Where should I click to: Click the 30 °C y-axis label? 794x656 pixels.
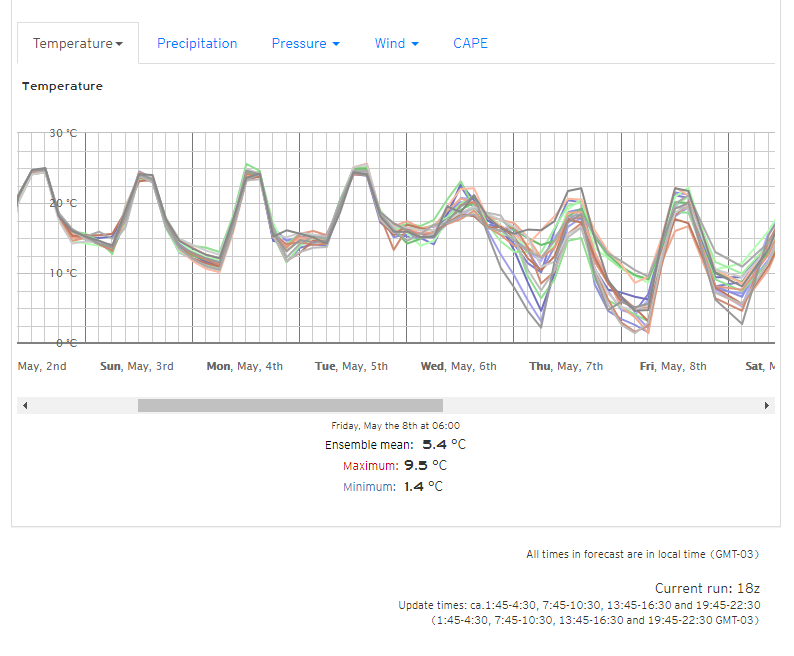pos(62,133)
